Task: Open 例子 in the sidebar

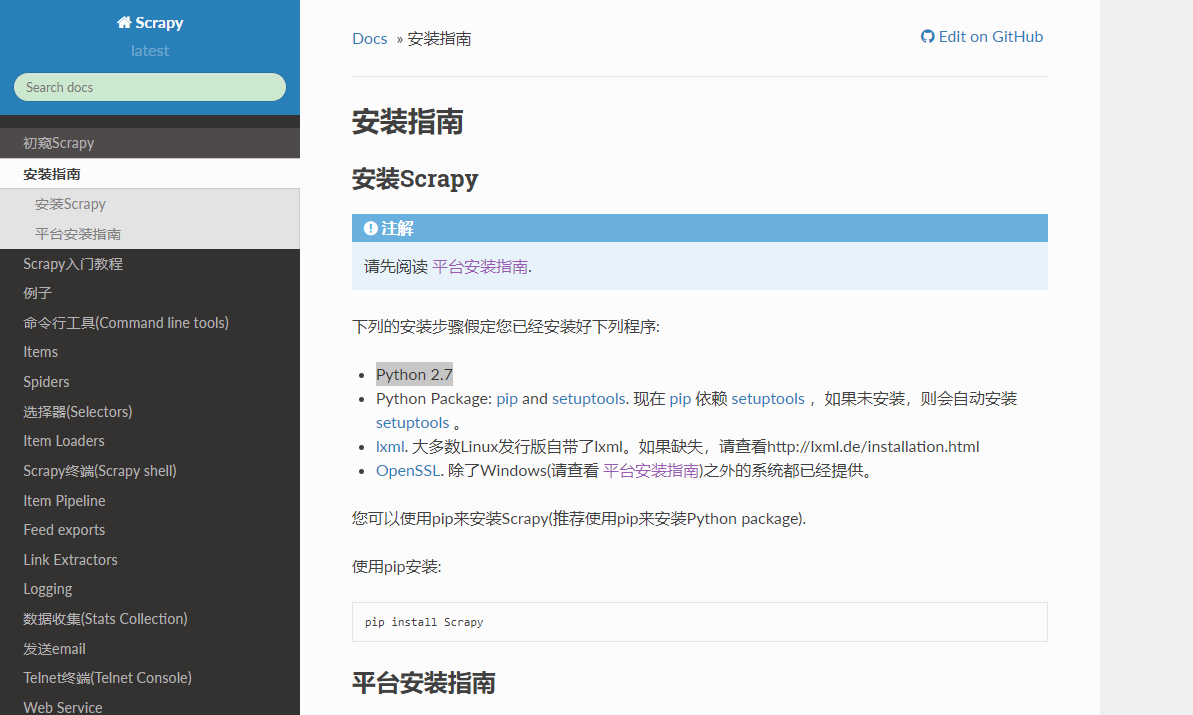Action: coord(150,293)
